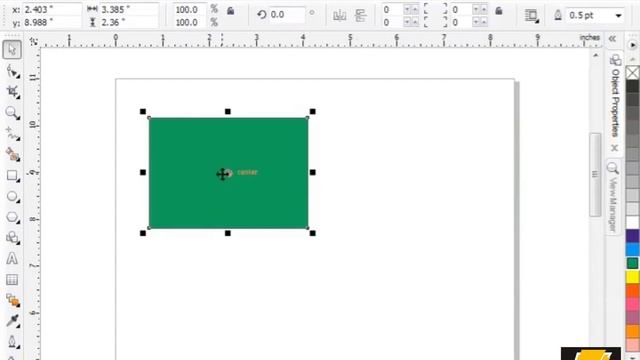Collapse the docker panel with double arrows
640x360 pixels.
(x=612, y=39)
